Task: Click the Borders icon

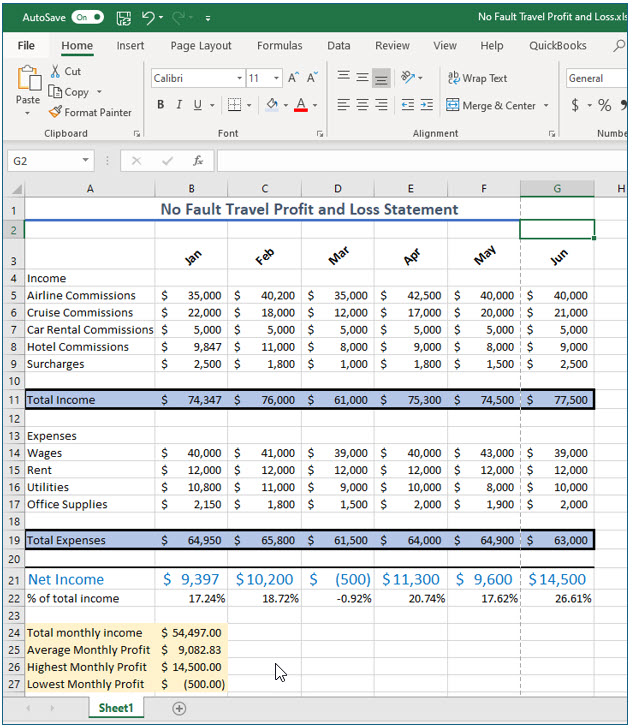Action: 235,105
